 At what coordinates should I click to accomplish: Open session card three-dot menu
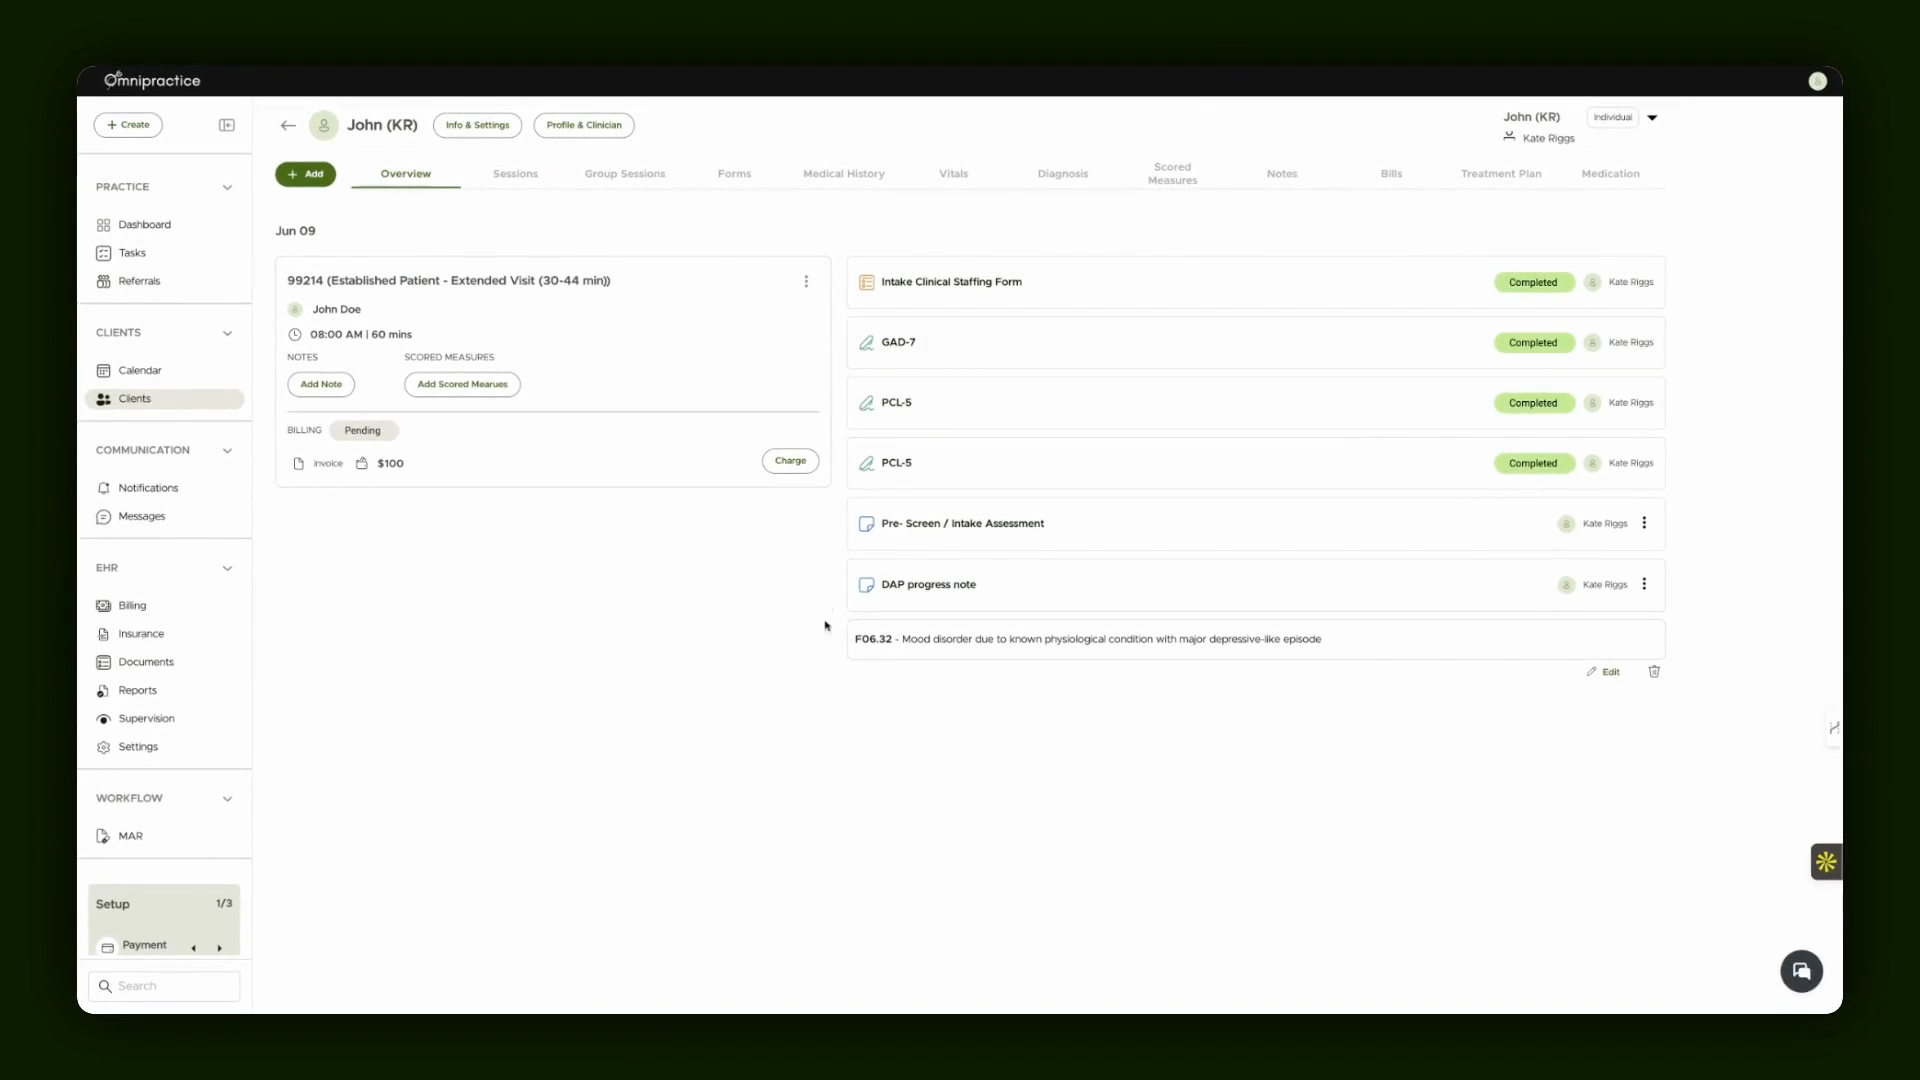806,281
